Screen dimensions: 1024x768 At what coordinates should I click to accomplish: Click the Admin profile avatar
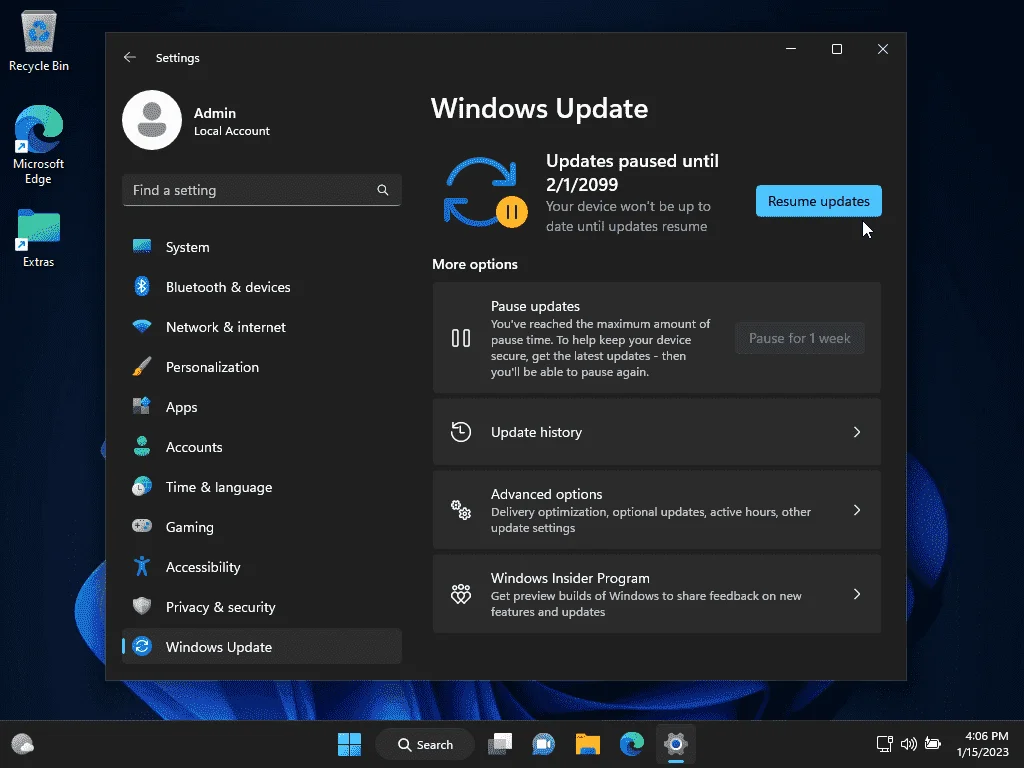coord(152,120)
